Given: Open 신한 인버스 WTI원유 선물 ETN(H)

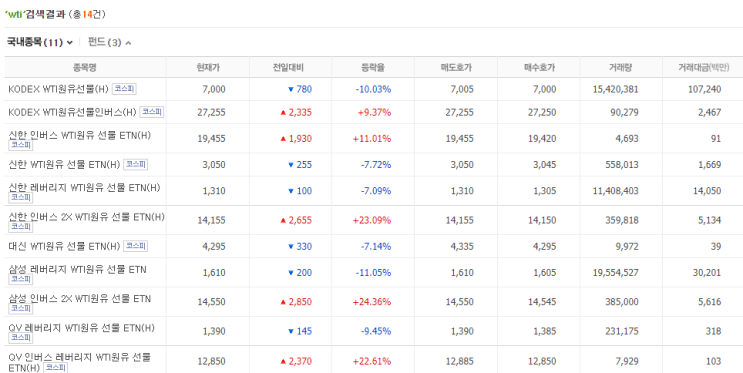Looking at the screenshot, I should [x=79, y=136].
